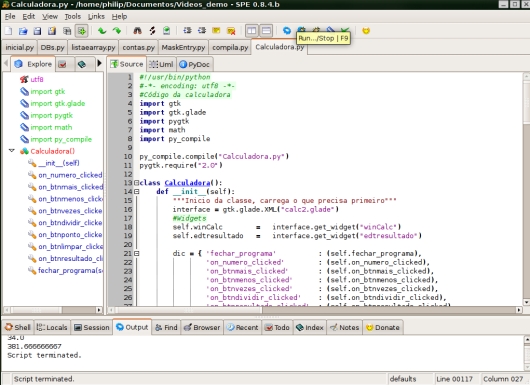Open the Find bottom tab
The height and width of the screenshot is (385, 530).
(x=166, y=328)
